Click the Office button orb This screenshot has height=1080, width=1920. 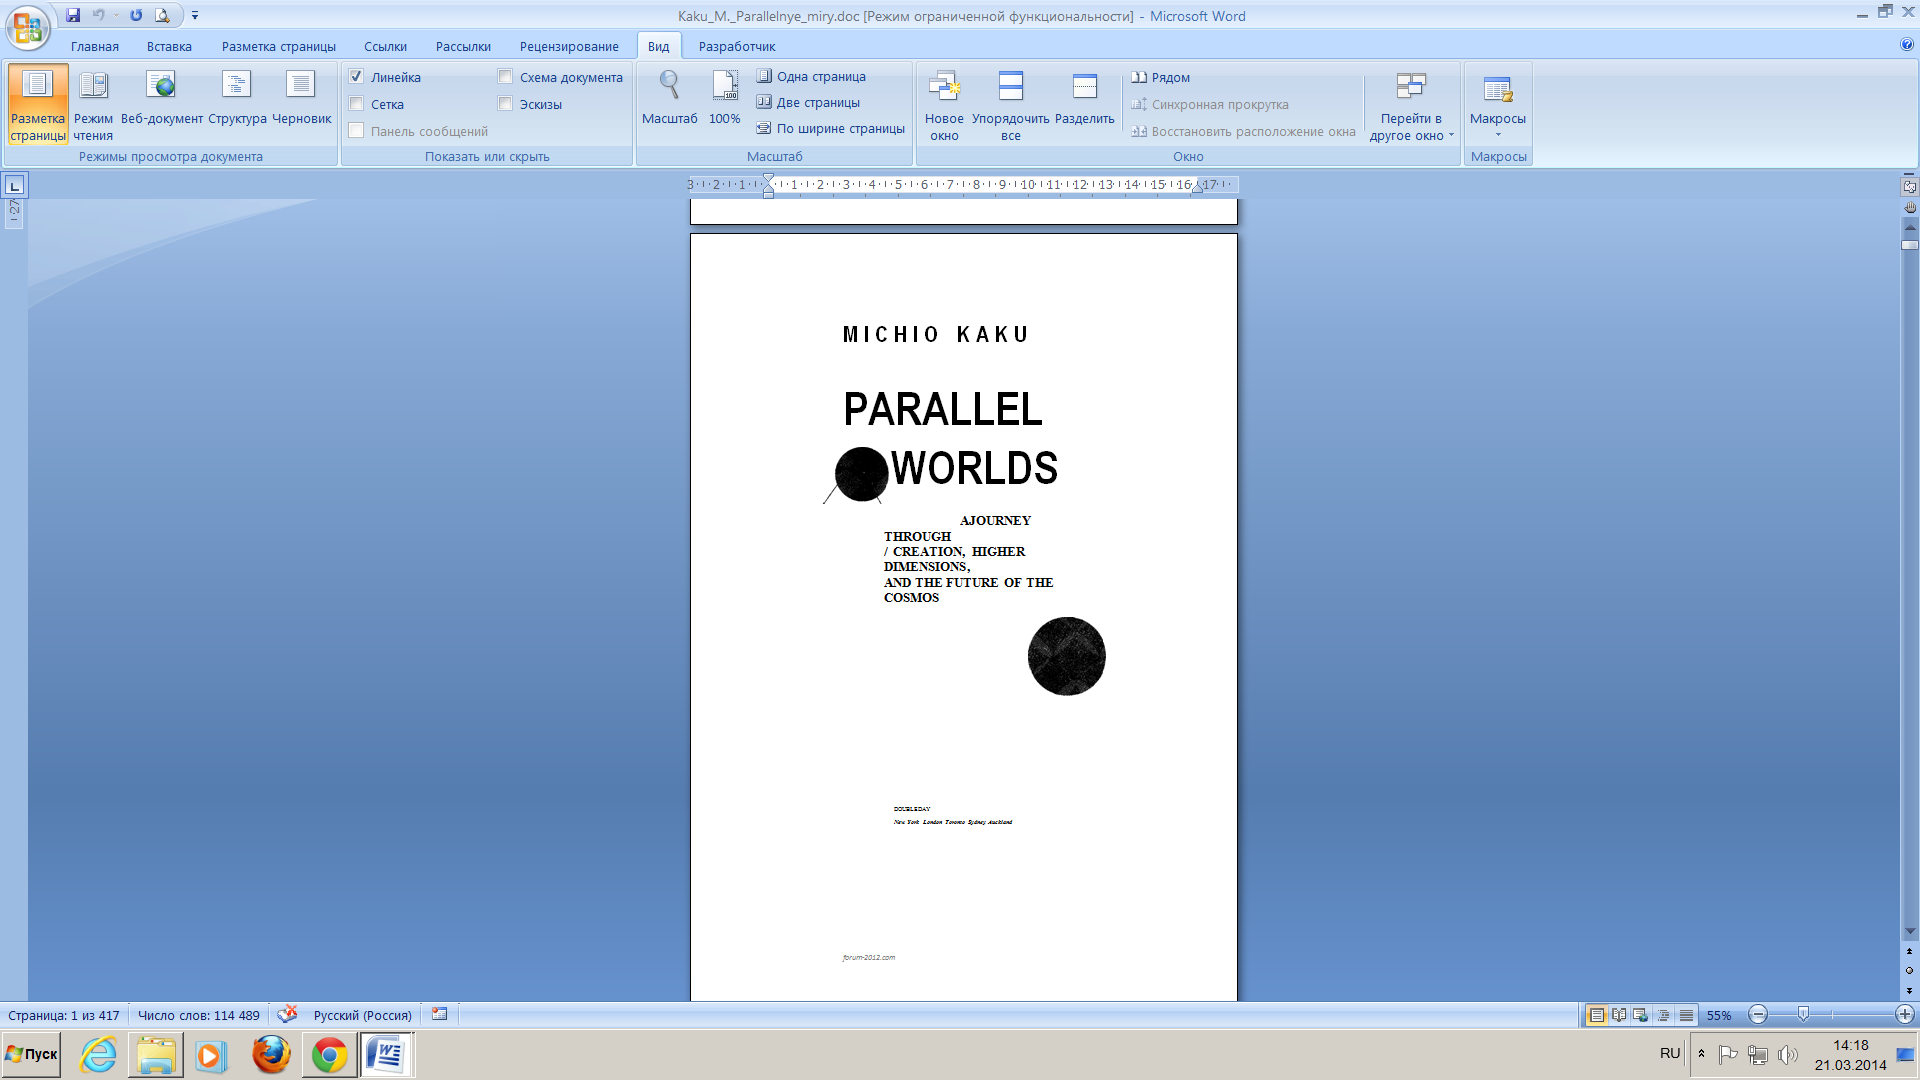pos(27,27)
